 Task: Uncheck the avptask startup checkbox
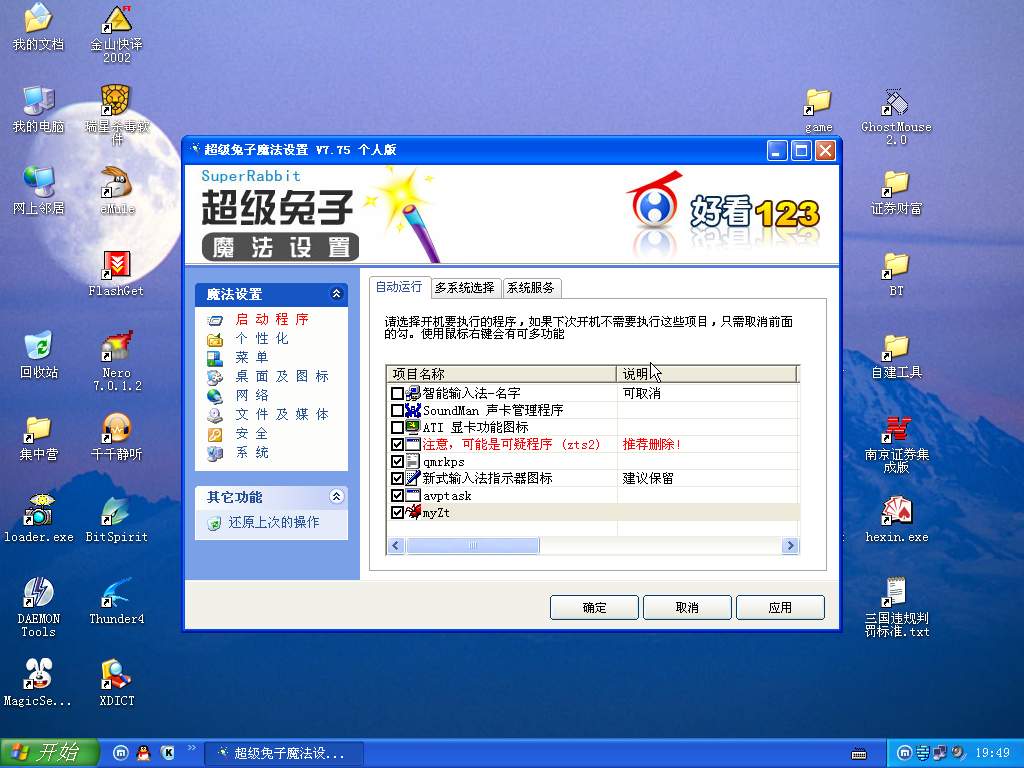396,496
